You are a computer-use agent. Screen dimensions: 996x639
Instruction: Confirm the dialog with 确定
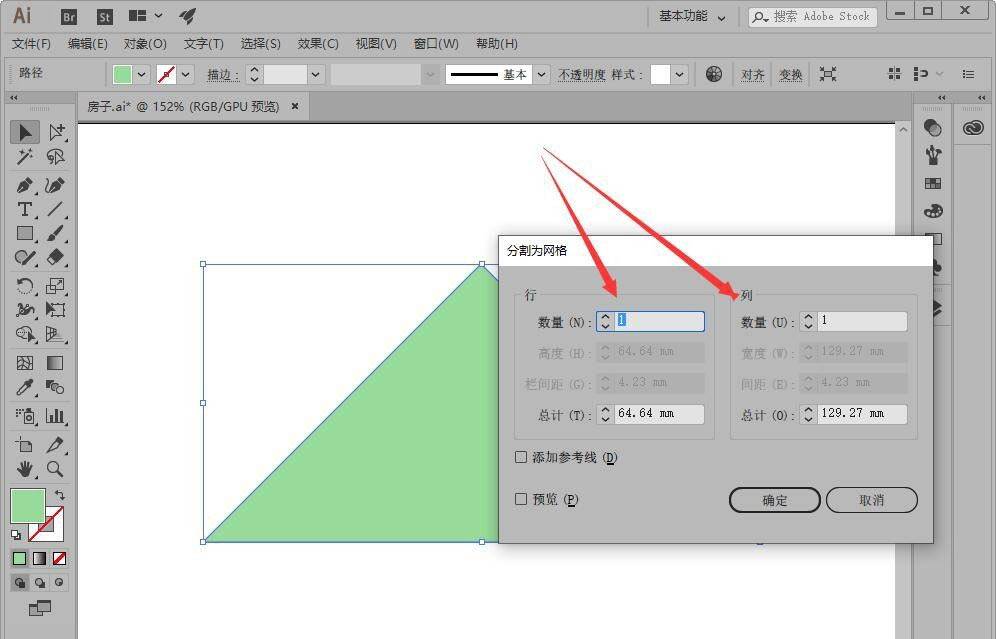tap(775, 500)
